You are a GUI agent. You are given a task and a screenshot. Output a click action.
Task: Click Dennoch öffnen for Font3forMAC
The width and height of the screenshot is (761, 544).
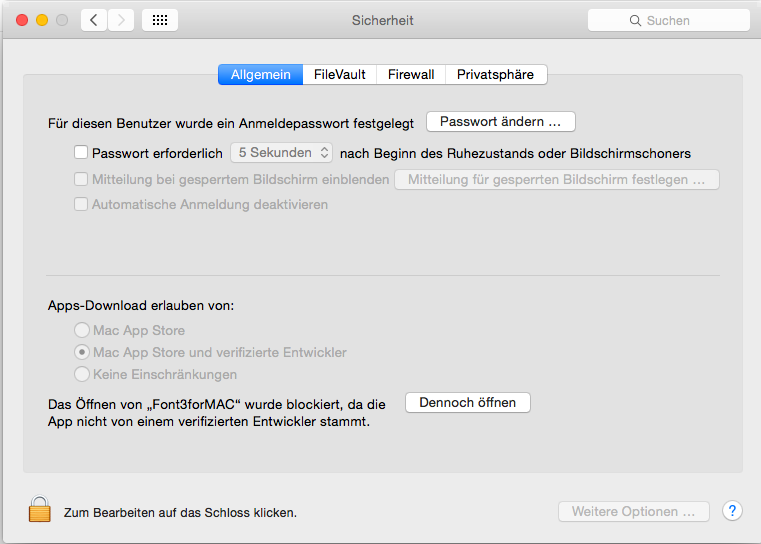[467, 402]
